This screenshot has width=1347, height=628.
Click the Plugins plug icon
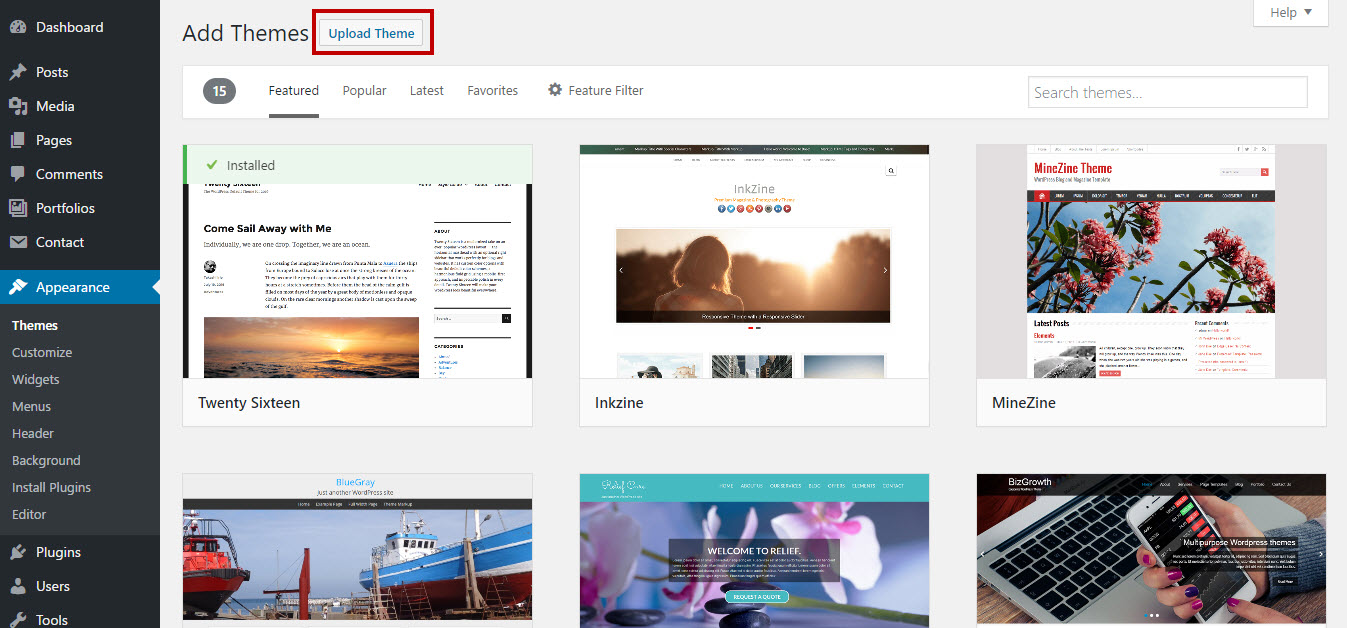(18, 552)
